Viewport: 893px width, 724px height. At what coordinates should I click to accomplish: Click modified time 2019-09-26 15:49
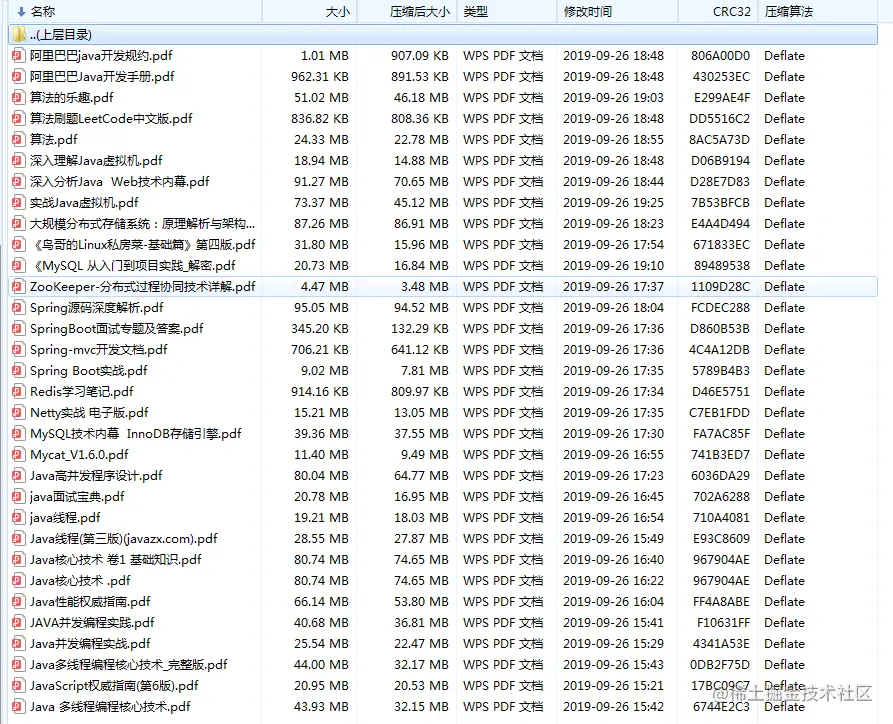pyautogui.click(x=613, y=538)
